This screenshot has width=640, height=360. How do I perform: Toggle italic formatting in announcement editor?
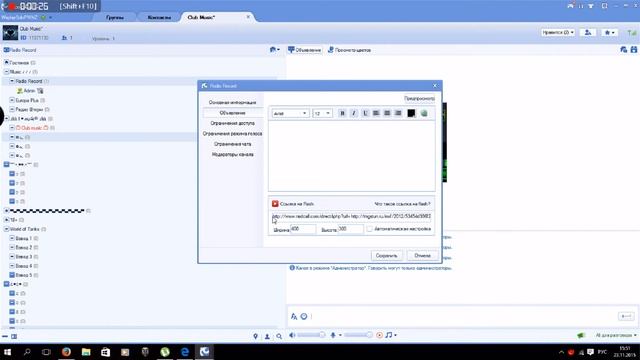click(353, 113)
